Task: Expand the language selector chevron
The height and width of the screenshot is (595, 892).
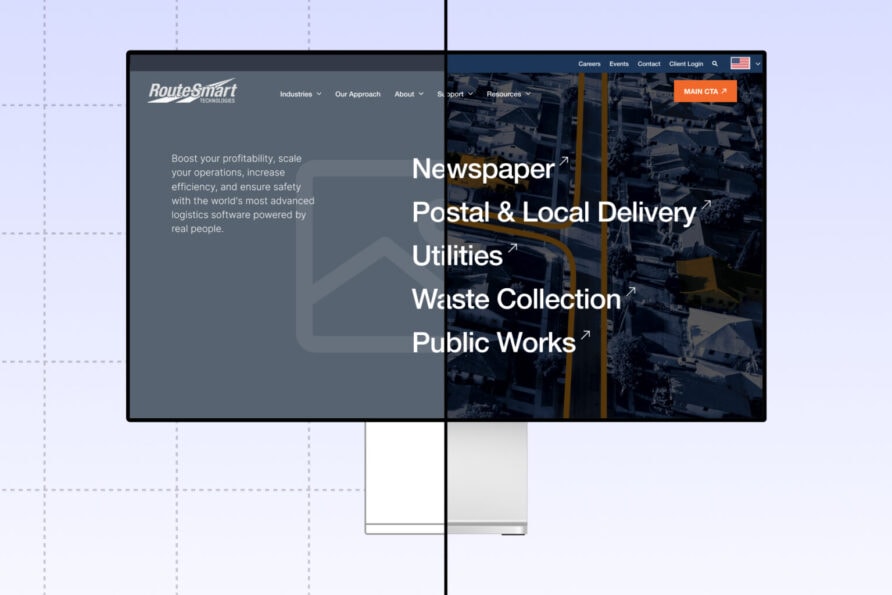Action: click(758, 63)
